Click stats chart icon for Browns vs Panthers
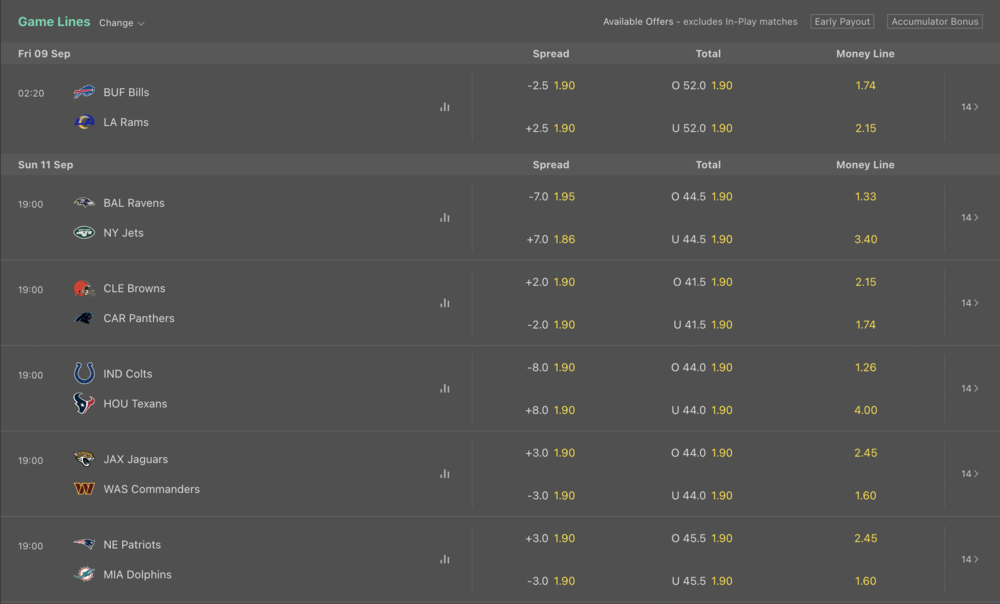The height and width of the screenshot is (604, 1000). (444, 303)
